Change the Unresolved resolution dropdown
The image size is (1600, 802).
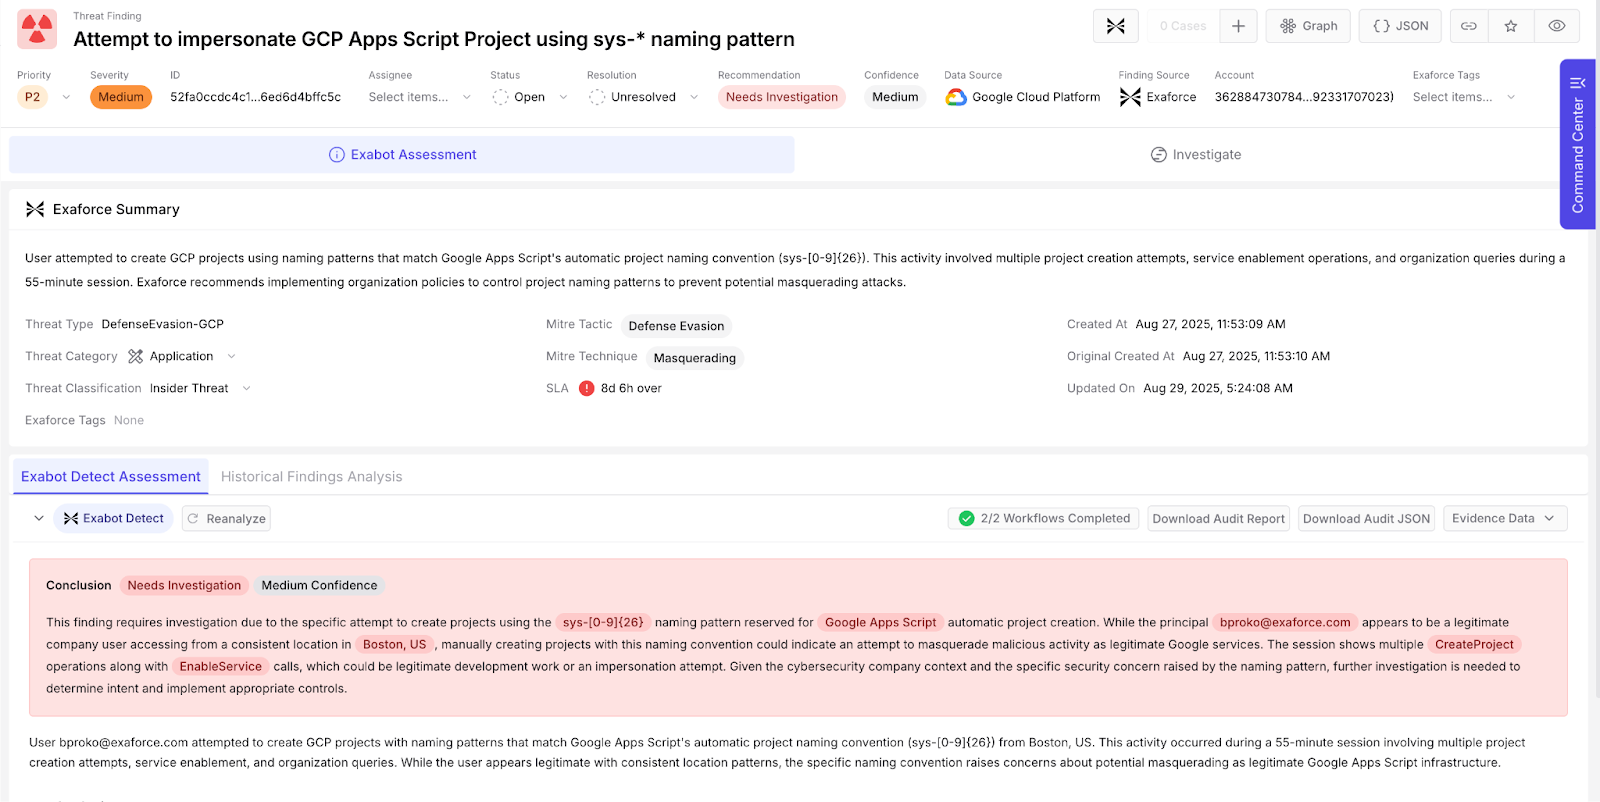coord(643,97)
